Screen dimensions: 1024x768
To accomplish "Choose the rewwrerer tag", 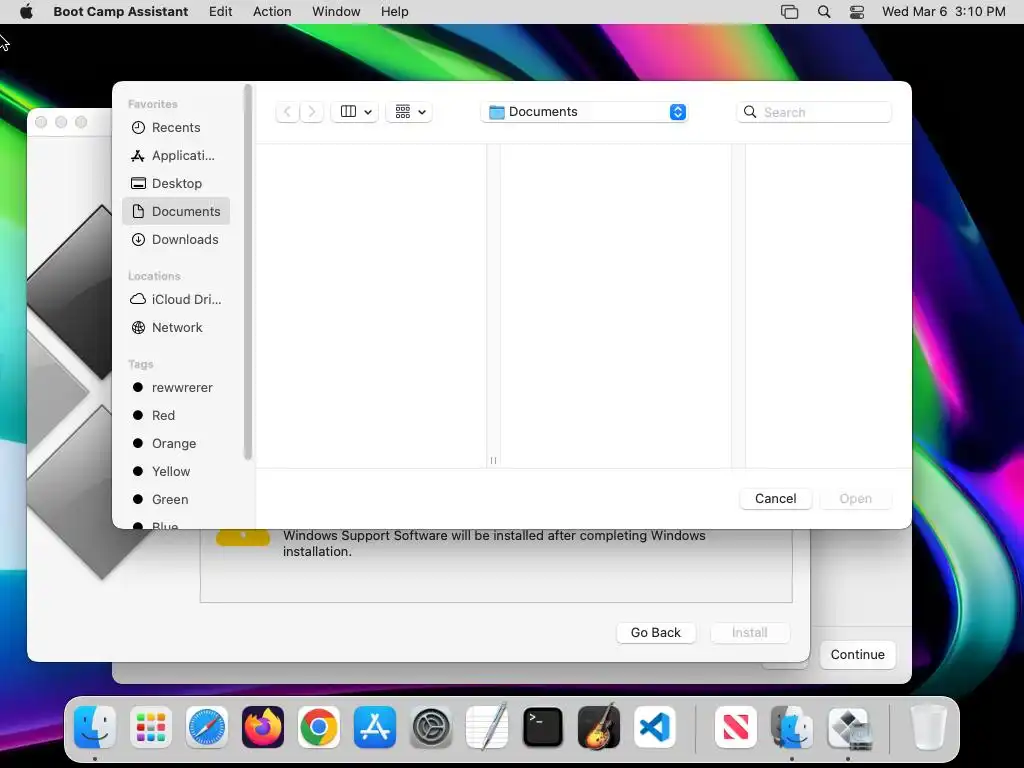I will pyautogui.click(x=176, y=387).
